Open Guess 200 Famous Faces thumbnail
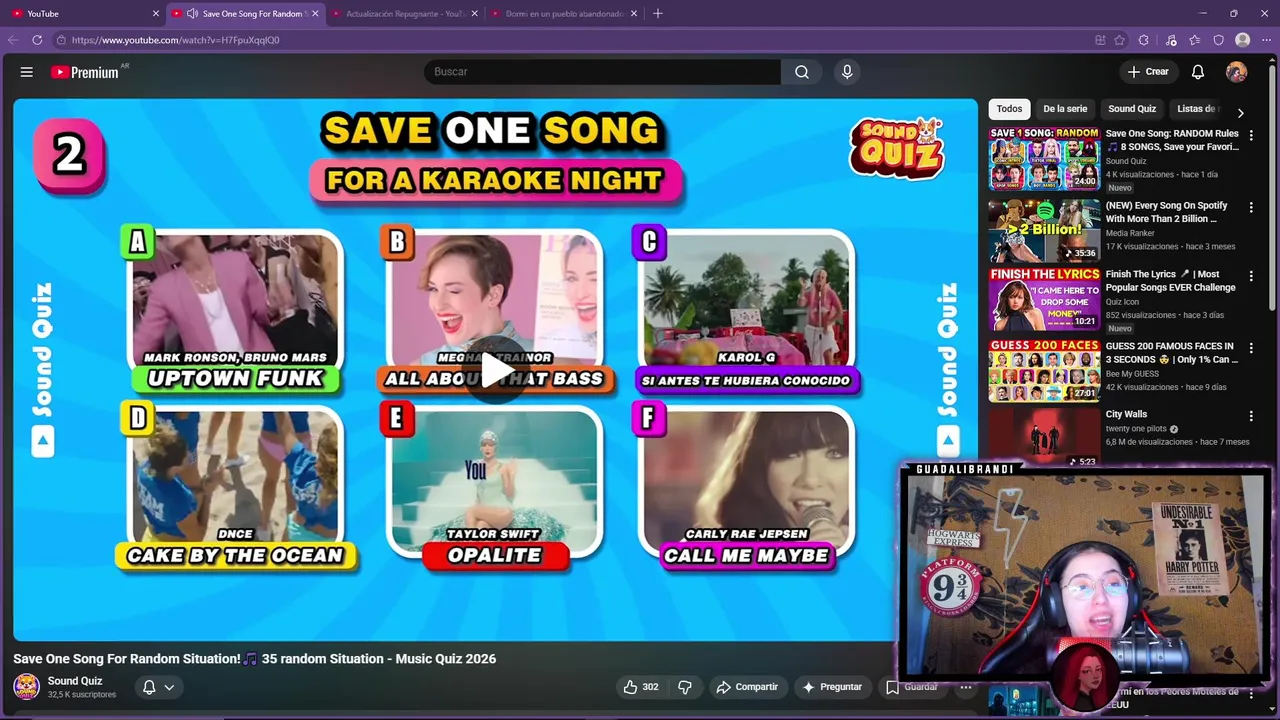 [1044, 370]
